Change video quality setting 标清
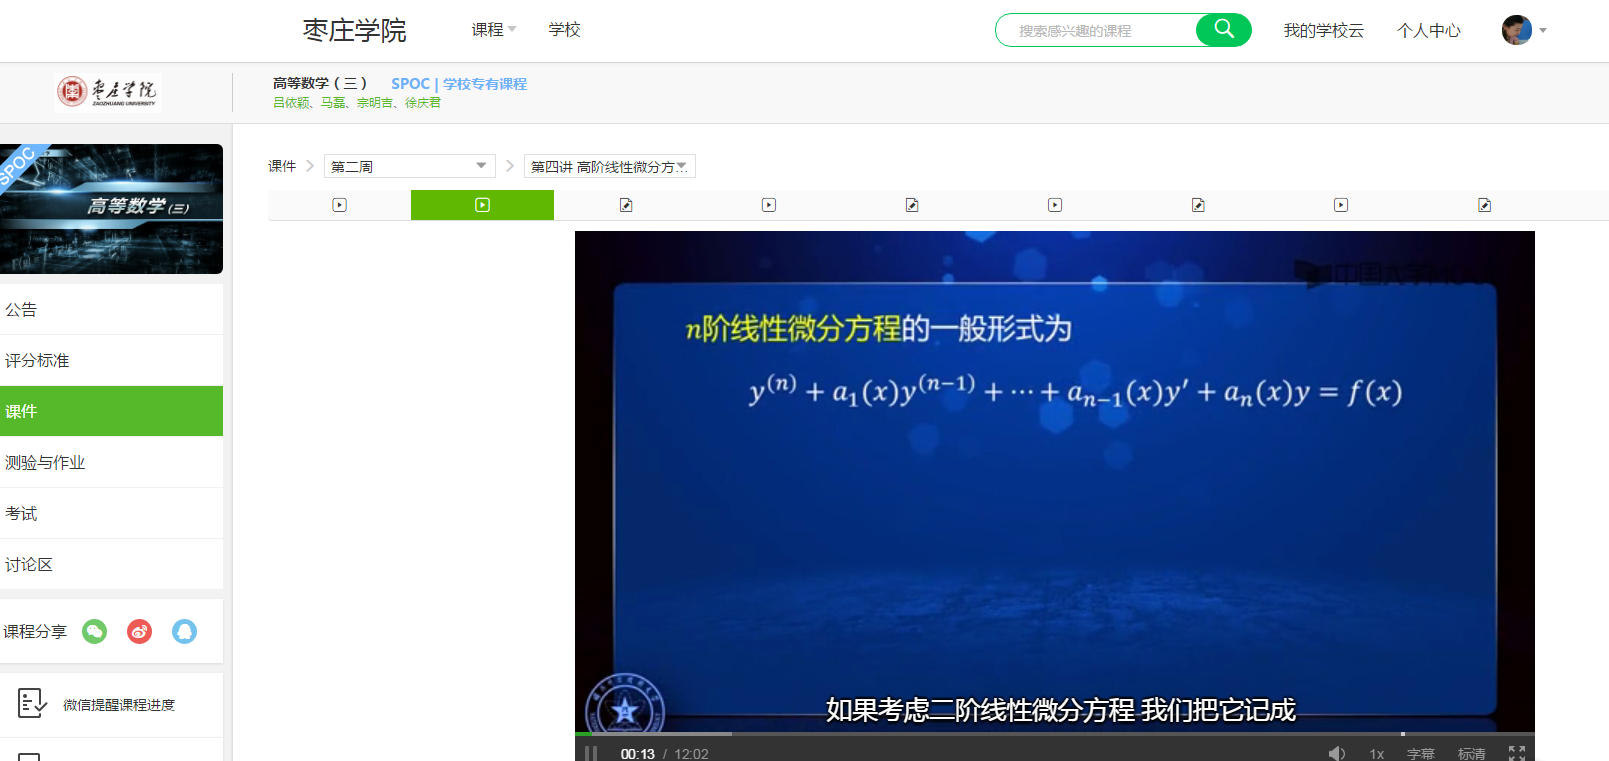1609x761 pixels. point(1471,753)
